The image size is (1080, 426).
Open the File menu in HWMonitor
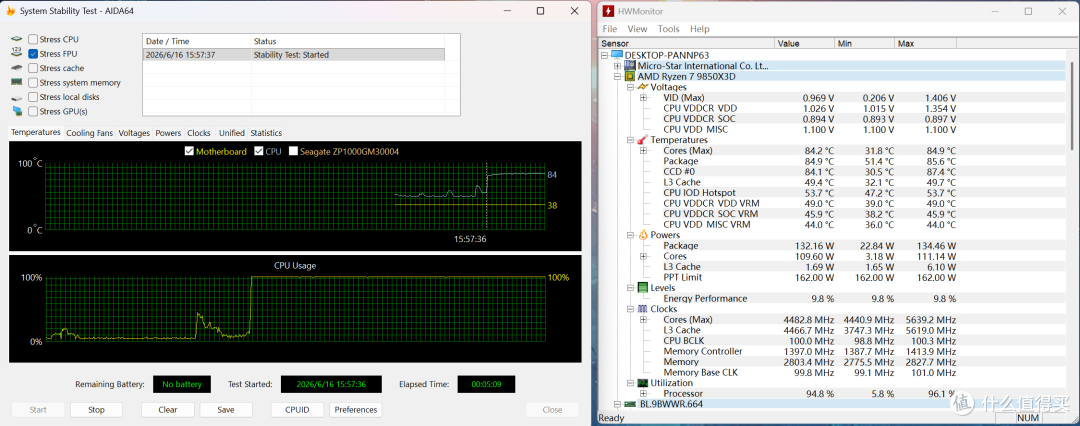(x=610, y=29)
